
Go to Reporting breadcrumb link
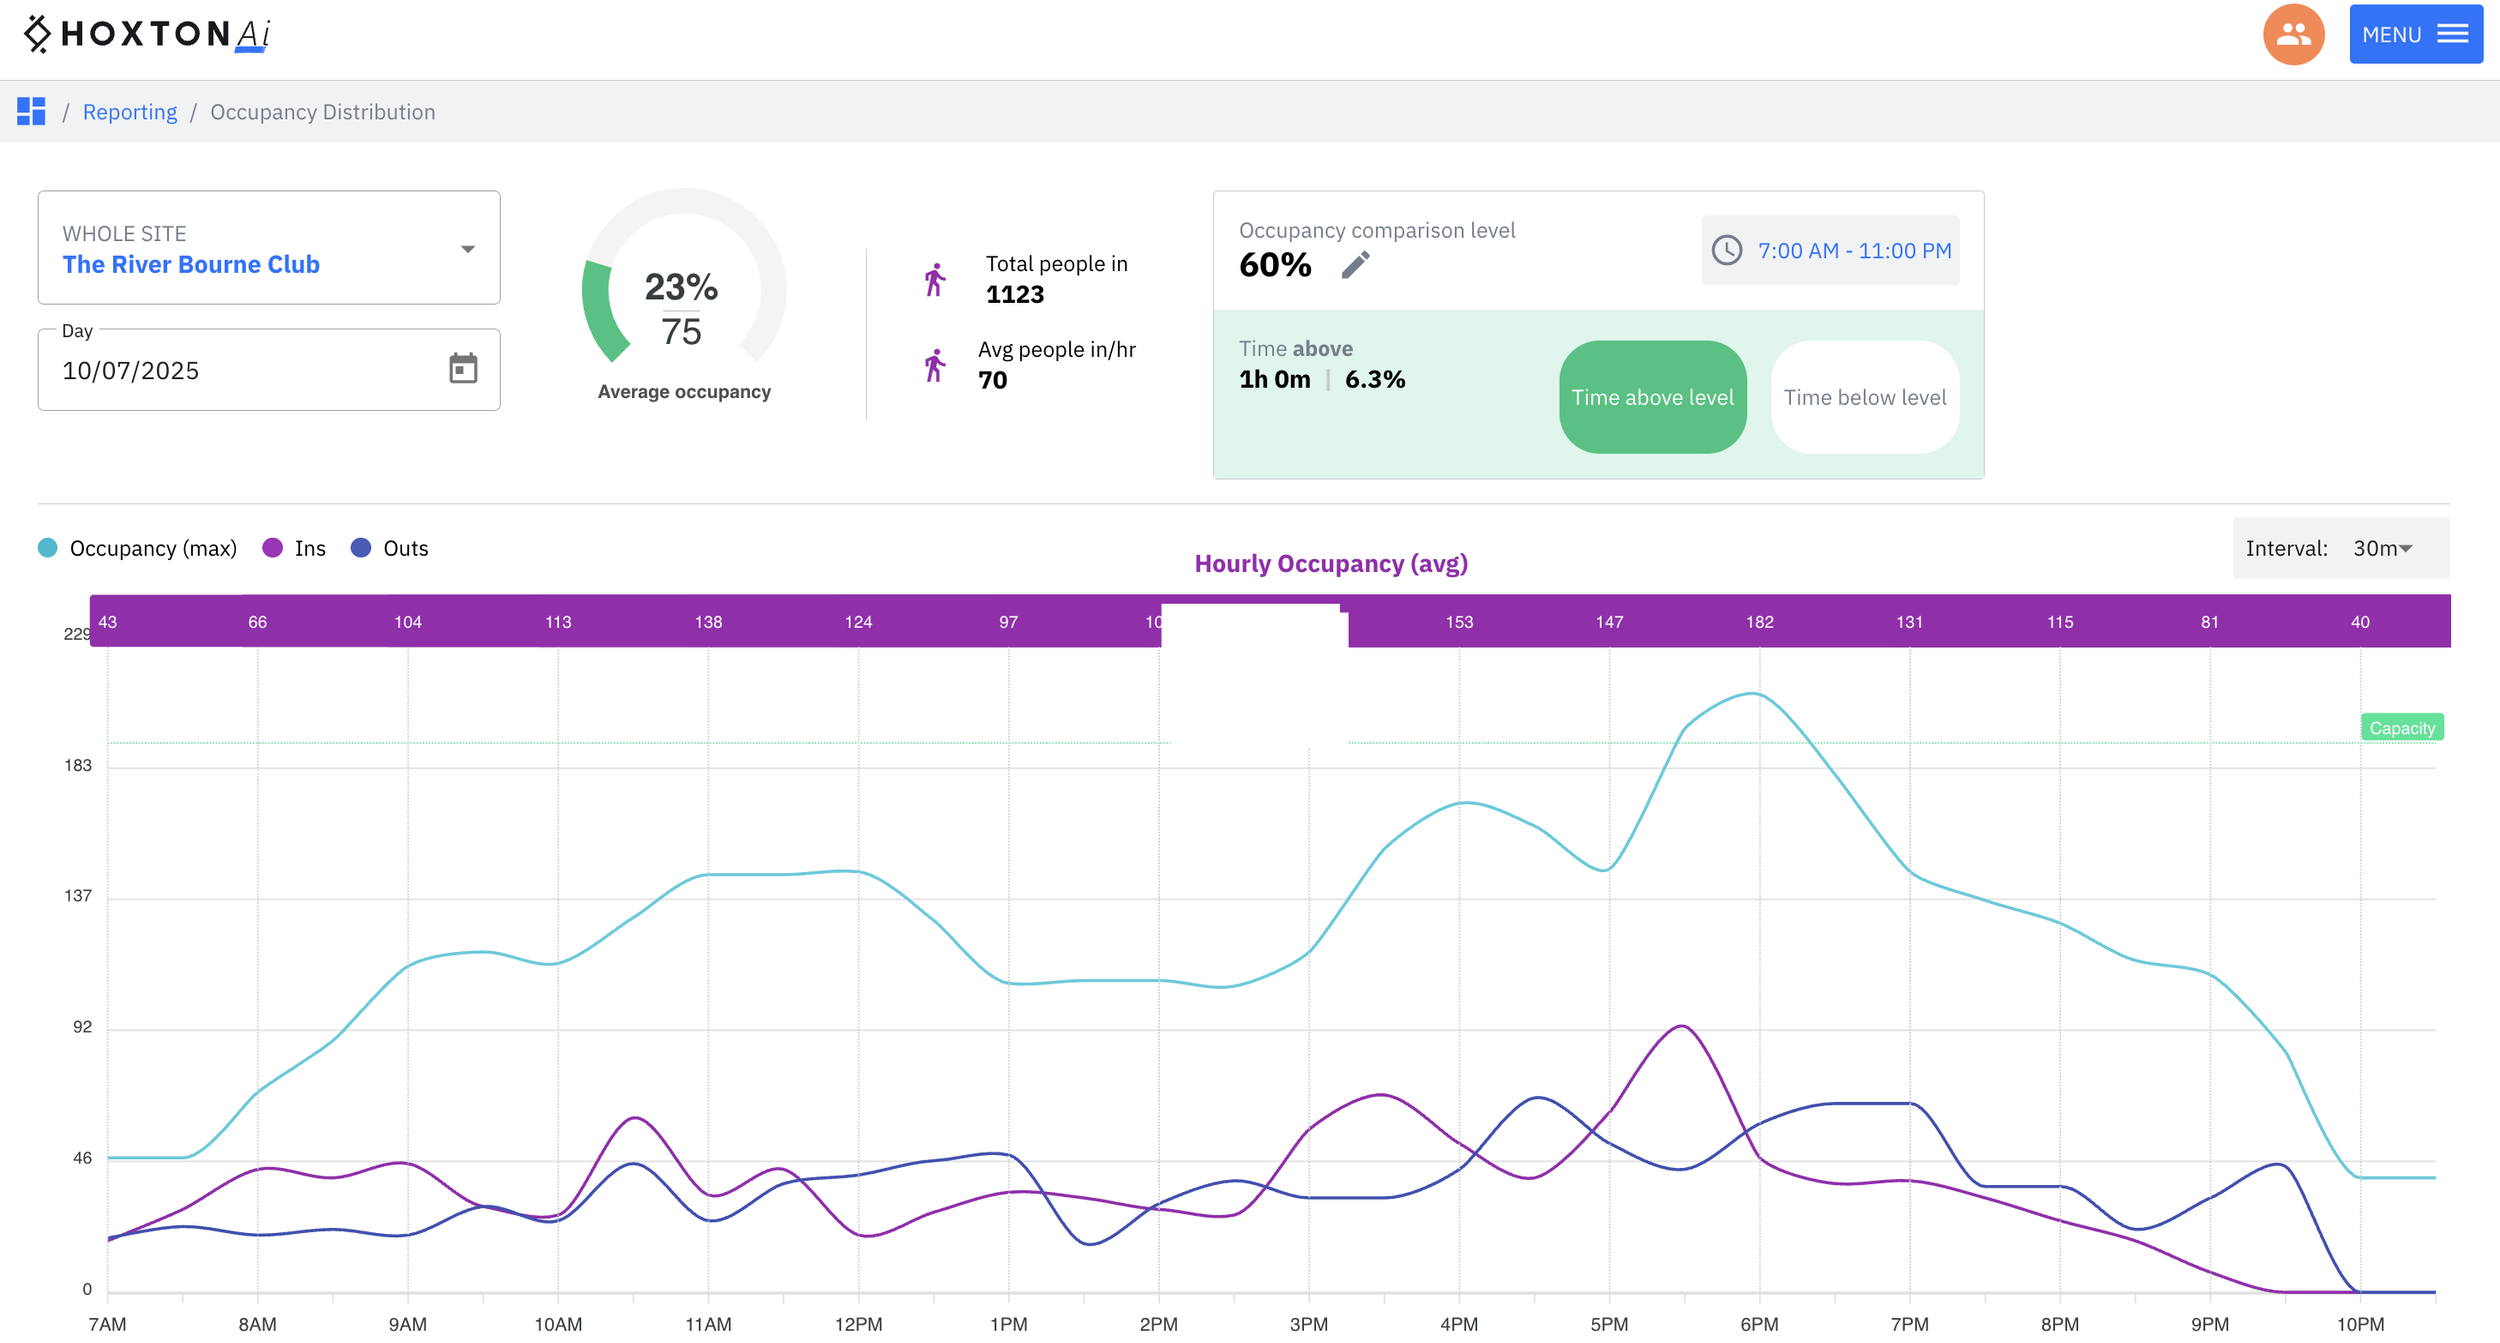(x=130, y=112)
